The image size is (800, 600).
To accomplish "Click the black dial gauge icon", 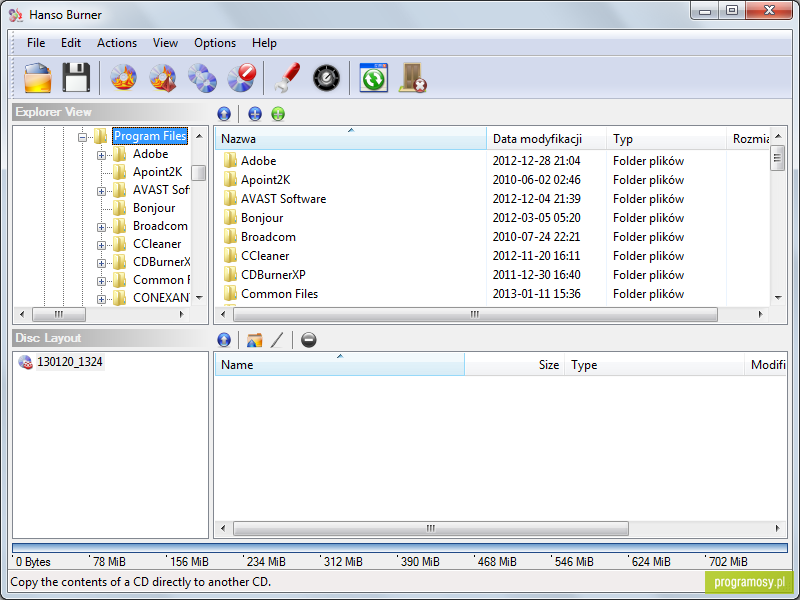I will (x=326, y=78).
